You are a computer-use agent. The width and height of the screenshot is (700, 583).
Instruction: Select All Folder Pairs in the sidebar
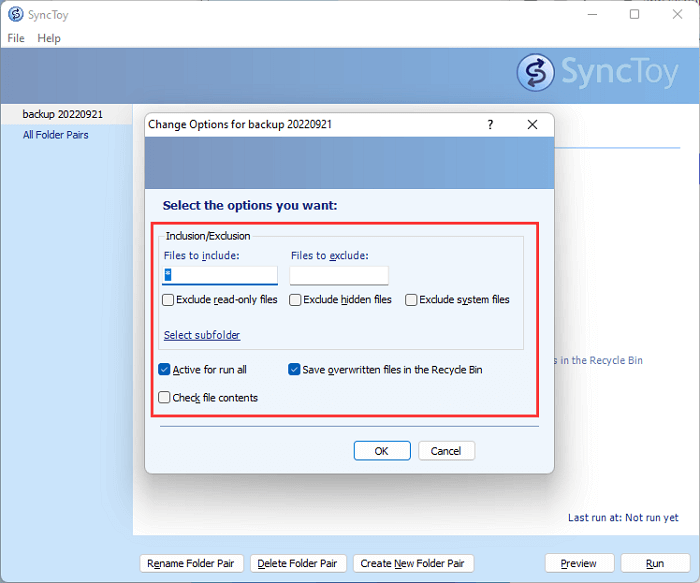tap(55, 135)
